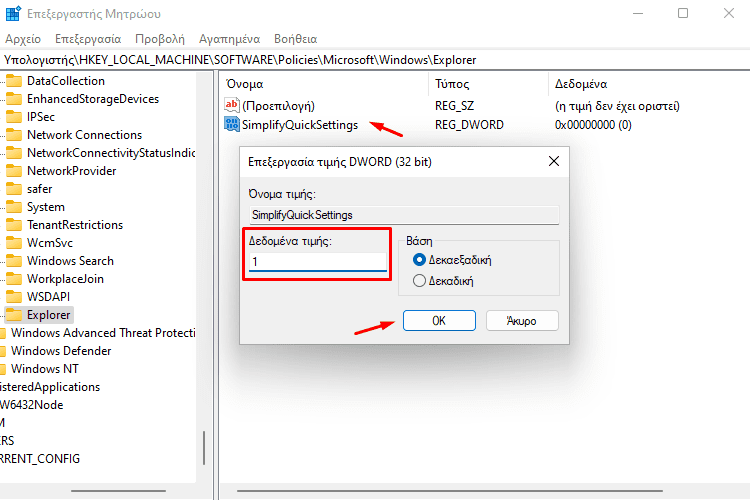The height and width of the screenshot is (500, 750).
Task: Cancel the dialog with Άκυρο
Action: (522, 321)
